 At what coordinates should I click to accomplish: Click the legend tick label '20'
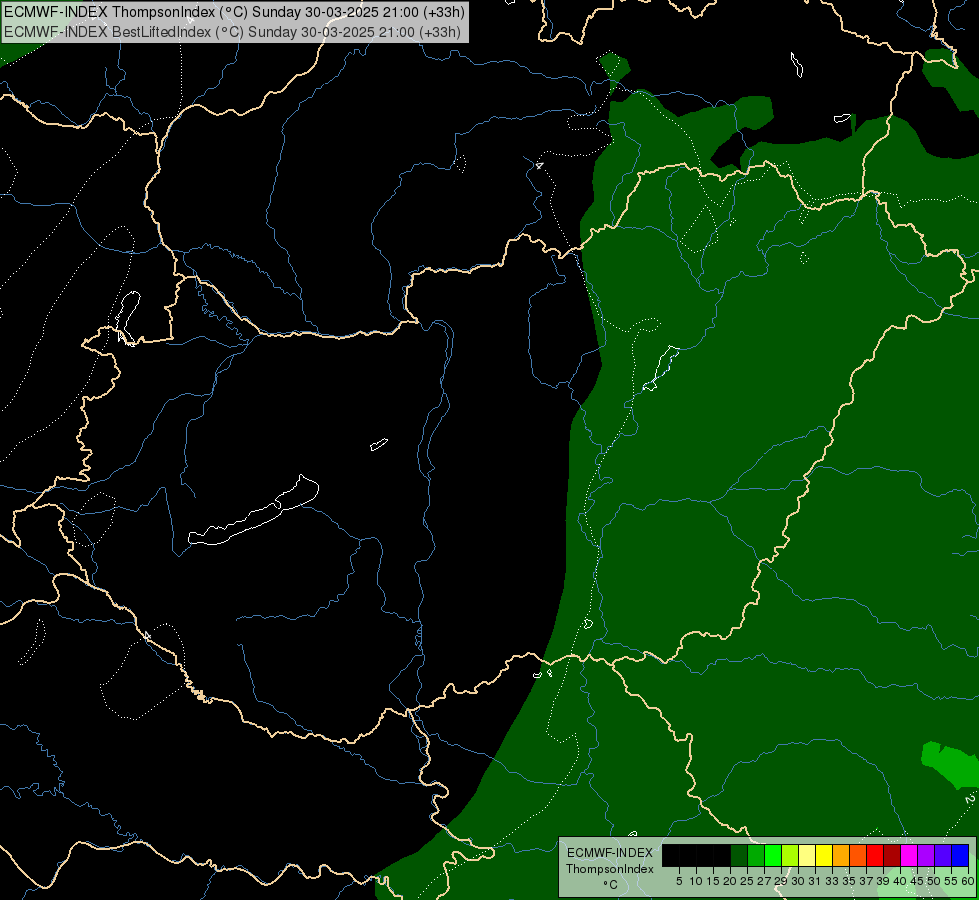[730, 881]
